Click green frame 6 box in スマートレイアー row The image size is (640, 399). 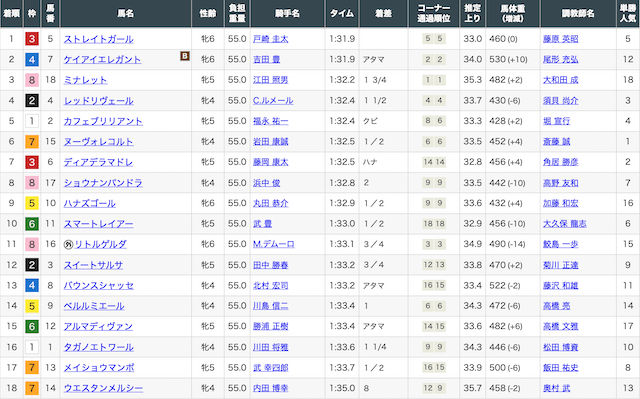tap(32, 224)
